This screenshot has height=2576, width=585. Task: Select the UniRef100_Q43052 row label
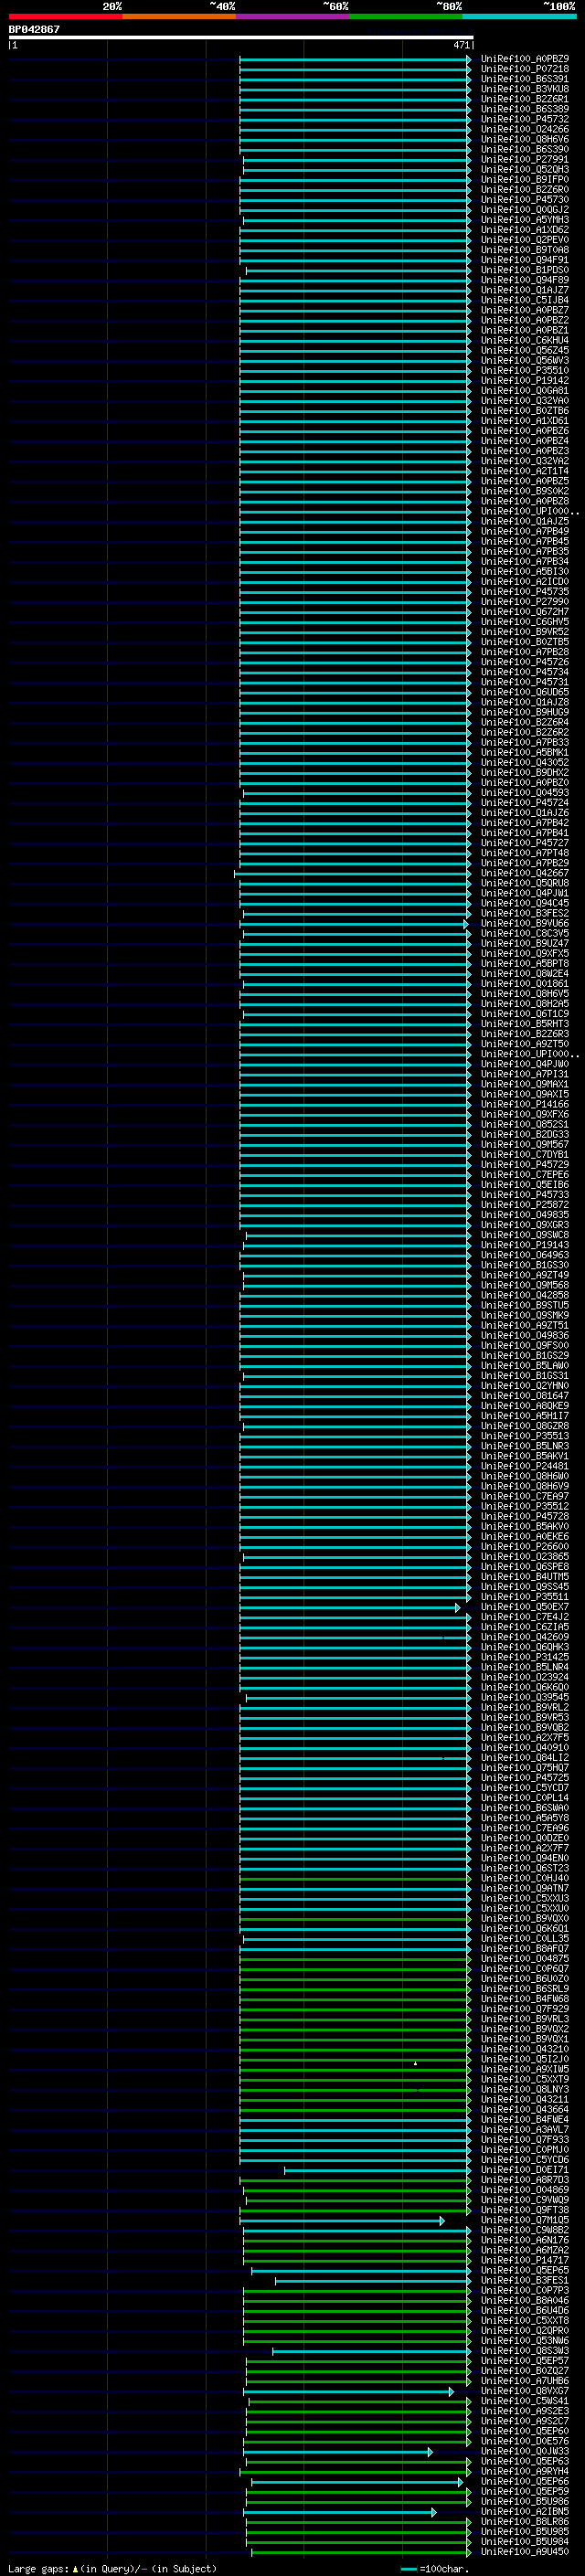(525, 763)
